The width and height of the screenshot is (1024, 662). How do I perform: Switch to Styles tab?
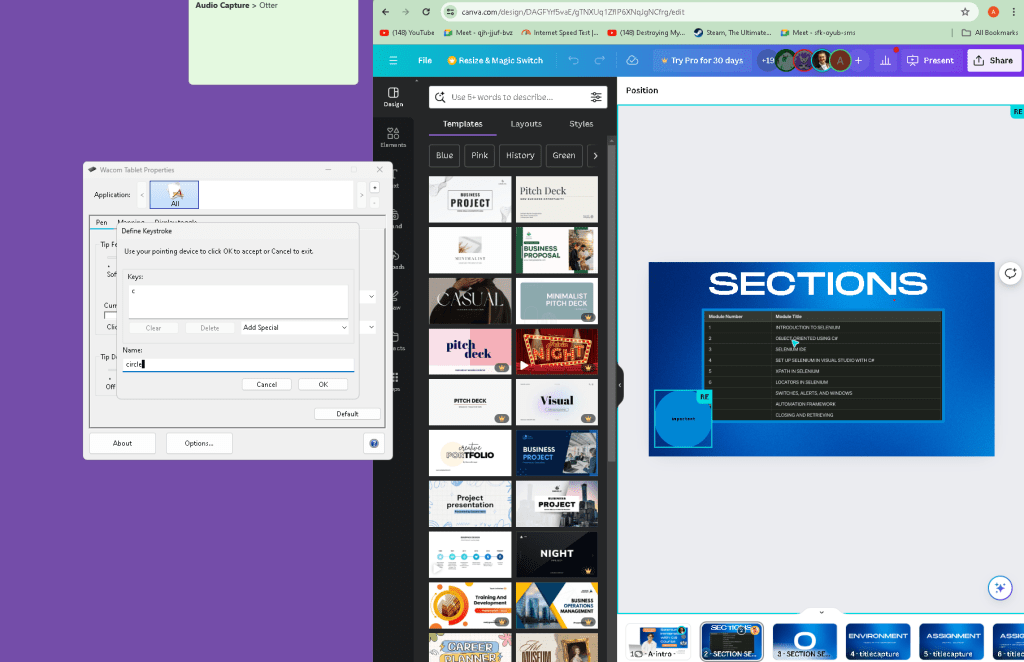581,124
